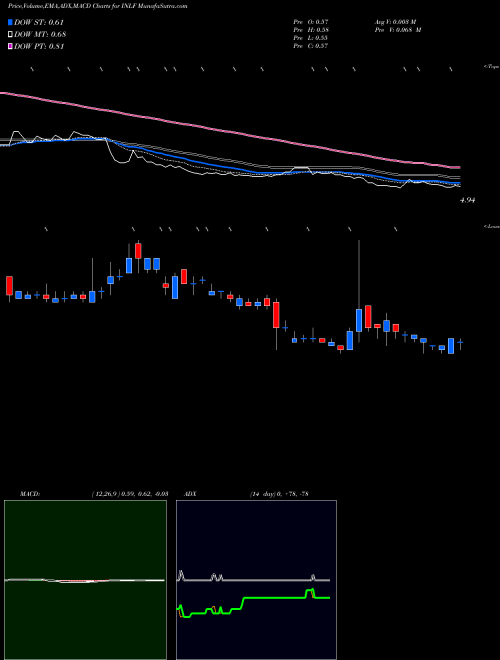Select the 'DOW MT: 0.68' legend label
This screenshot has width=500, height=660.
(40, 35)
